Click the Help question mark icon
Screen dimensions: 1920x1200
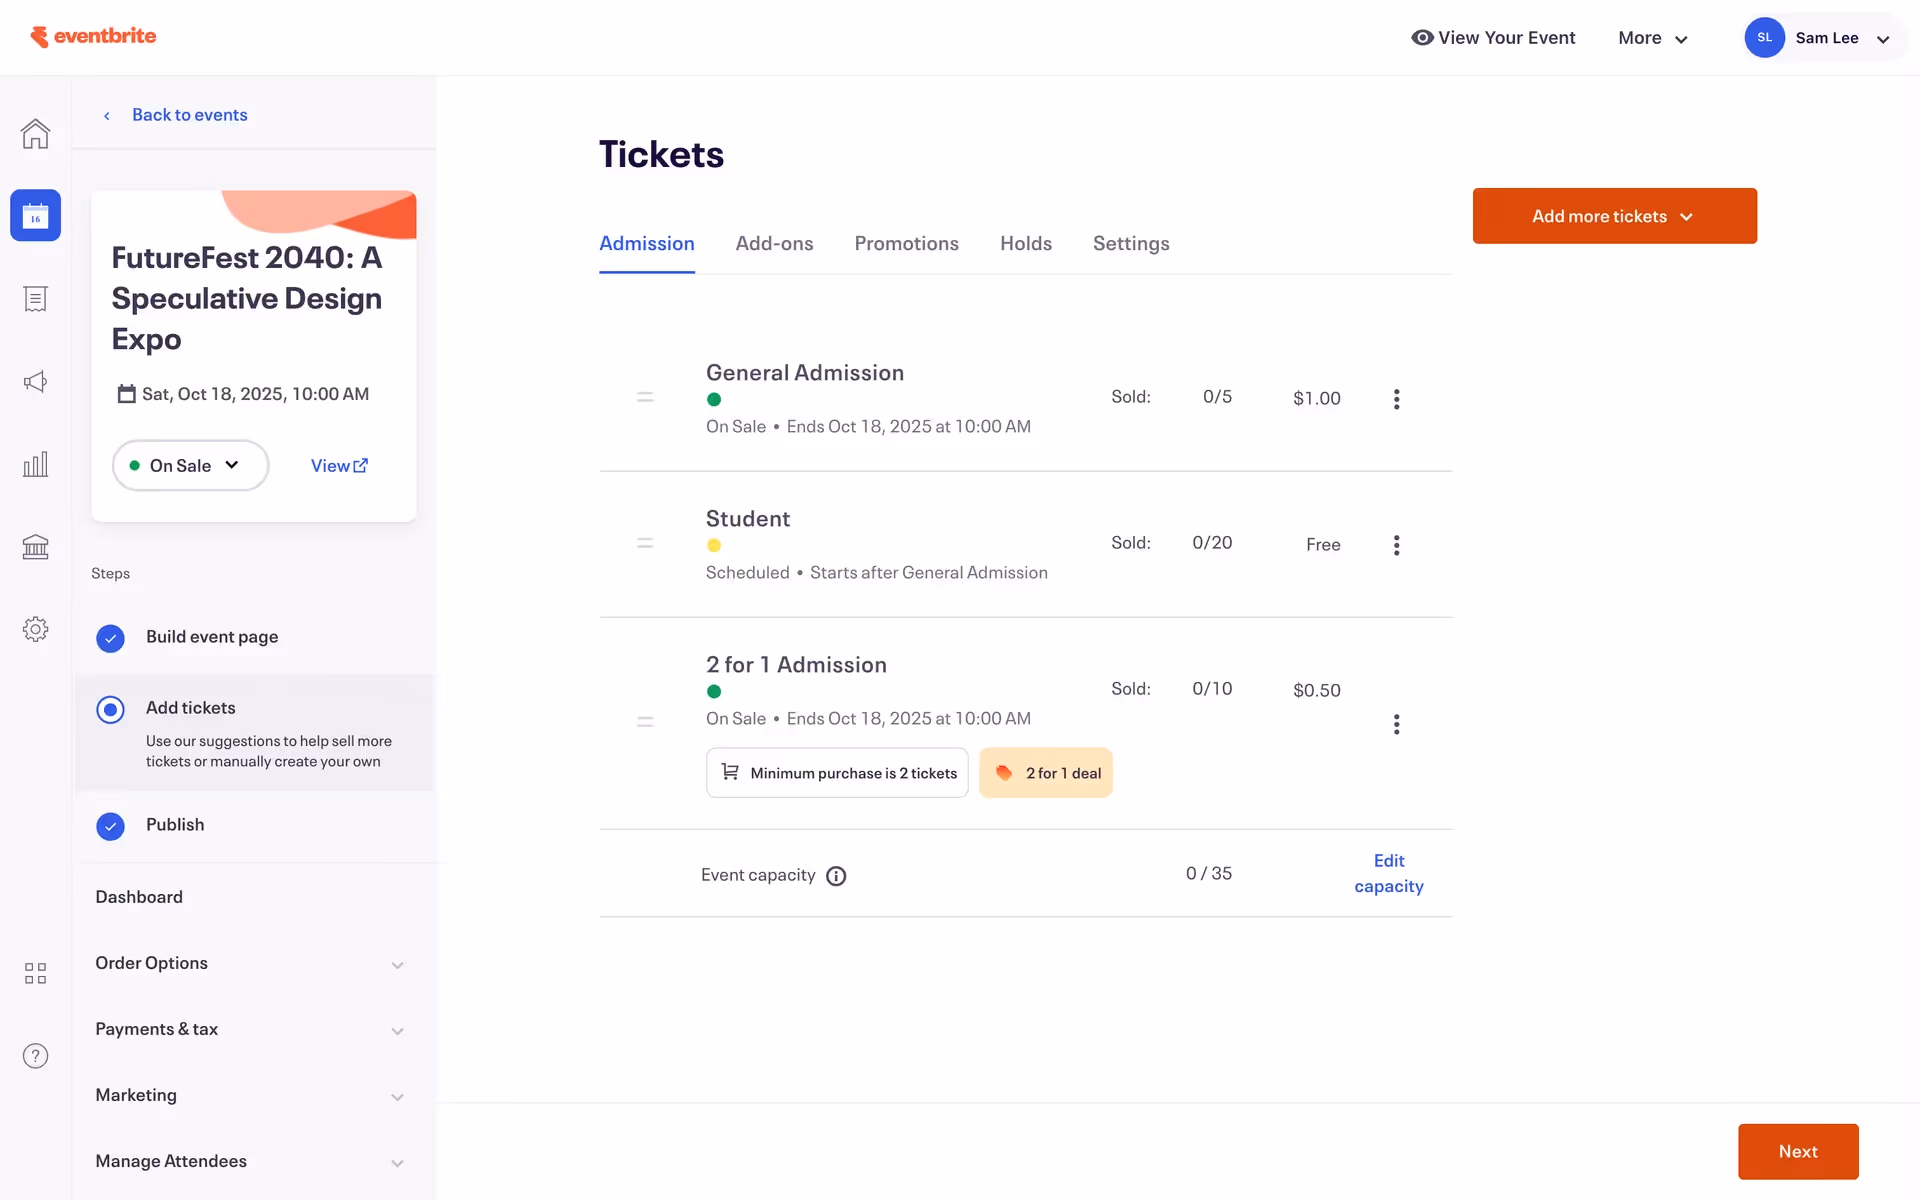35,1056
